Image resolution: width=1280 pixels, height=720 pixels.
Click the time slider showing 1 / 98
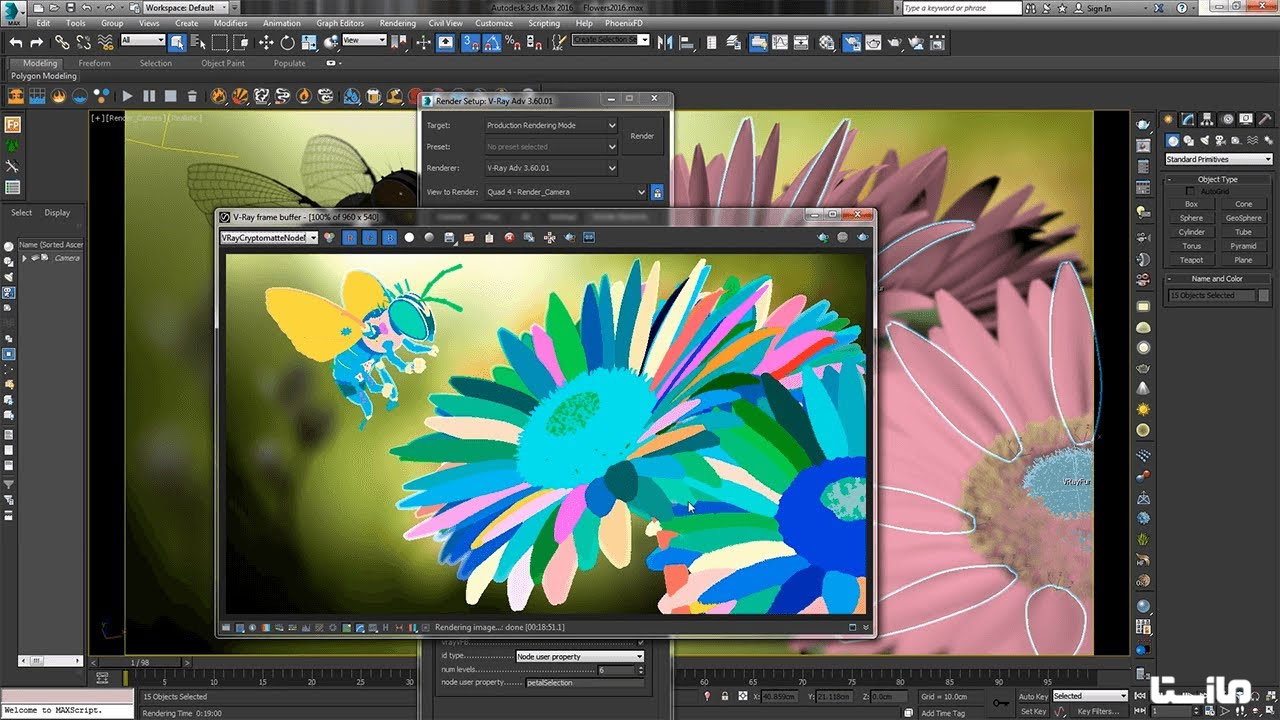[140, 662]
